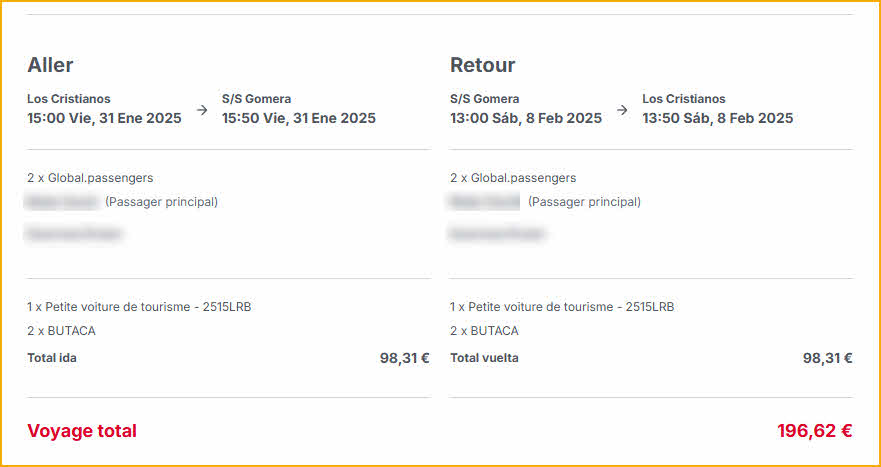Click the 15:00 Vie, 31 Ene 2025 departure time
The image size is (881, 467).
pyautogui.click(x=104, y=118)
